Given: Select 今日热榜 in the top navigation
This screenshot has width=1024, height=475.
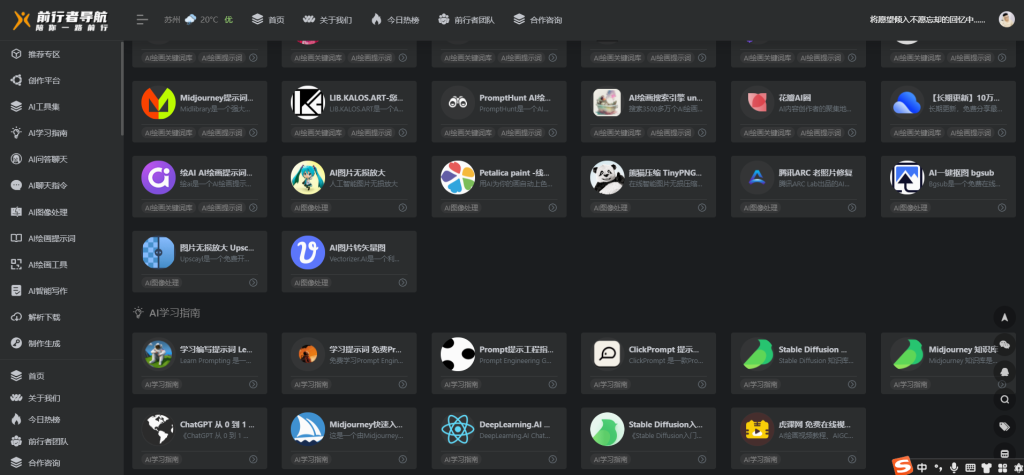Looking at the screenshot, I should tap(395, 20).
